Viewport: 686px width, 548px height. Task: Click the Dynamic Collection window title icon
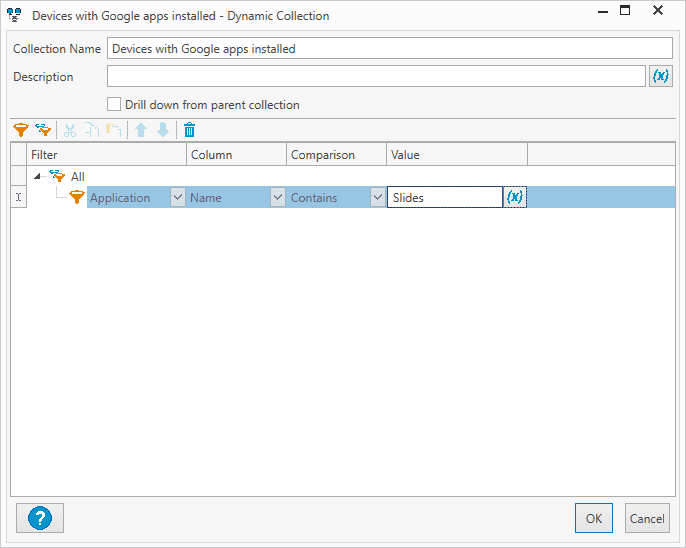[x=14, y=15]
